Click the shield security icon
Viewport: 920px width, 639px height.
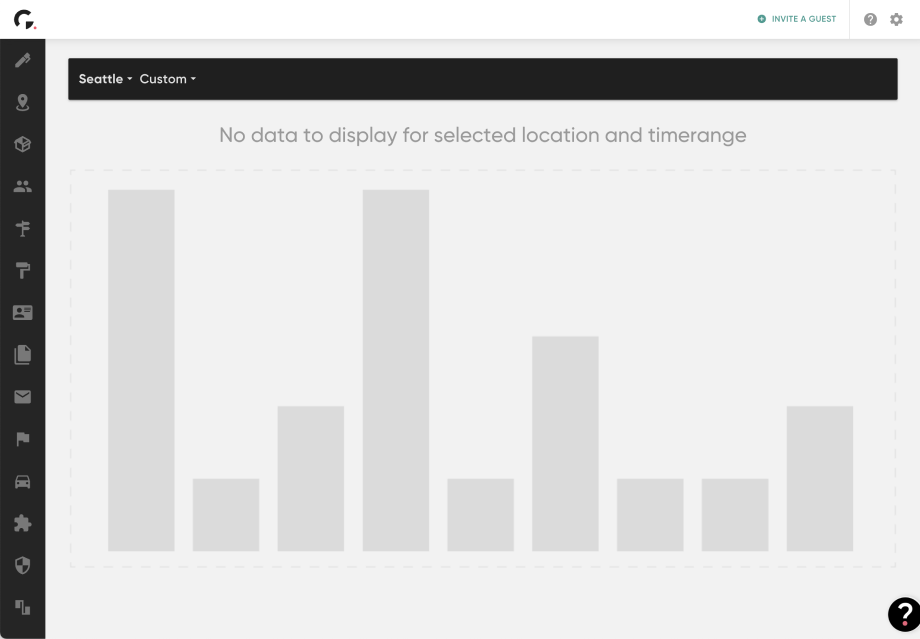[22, 565]
